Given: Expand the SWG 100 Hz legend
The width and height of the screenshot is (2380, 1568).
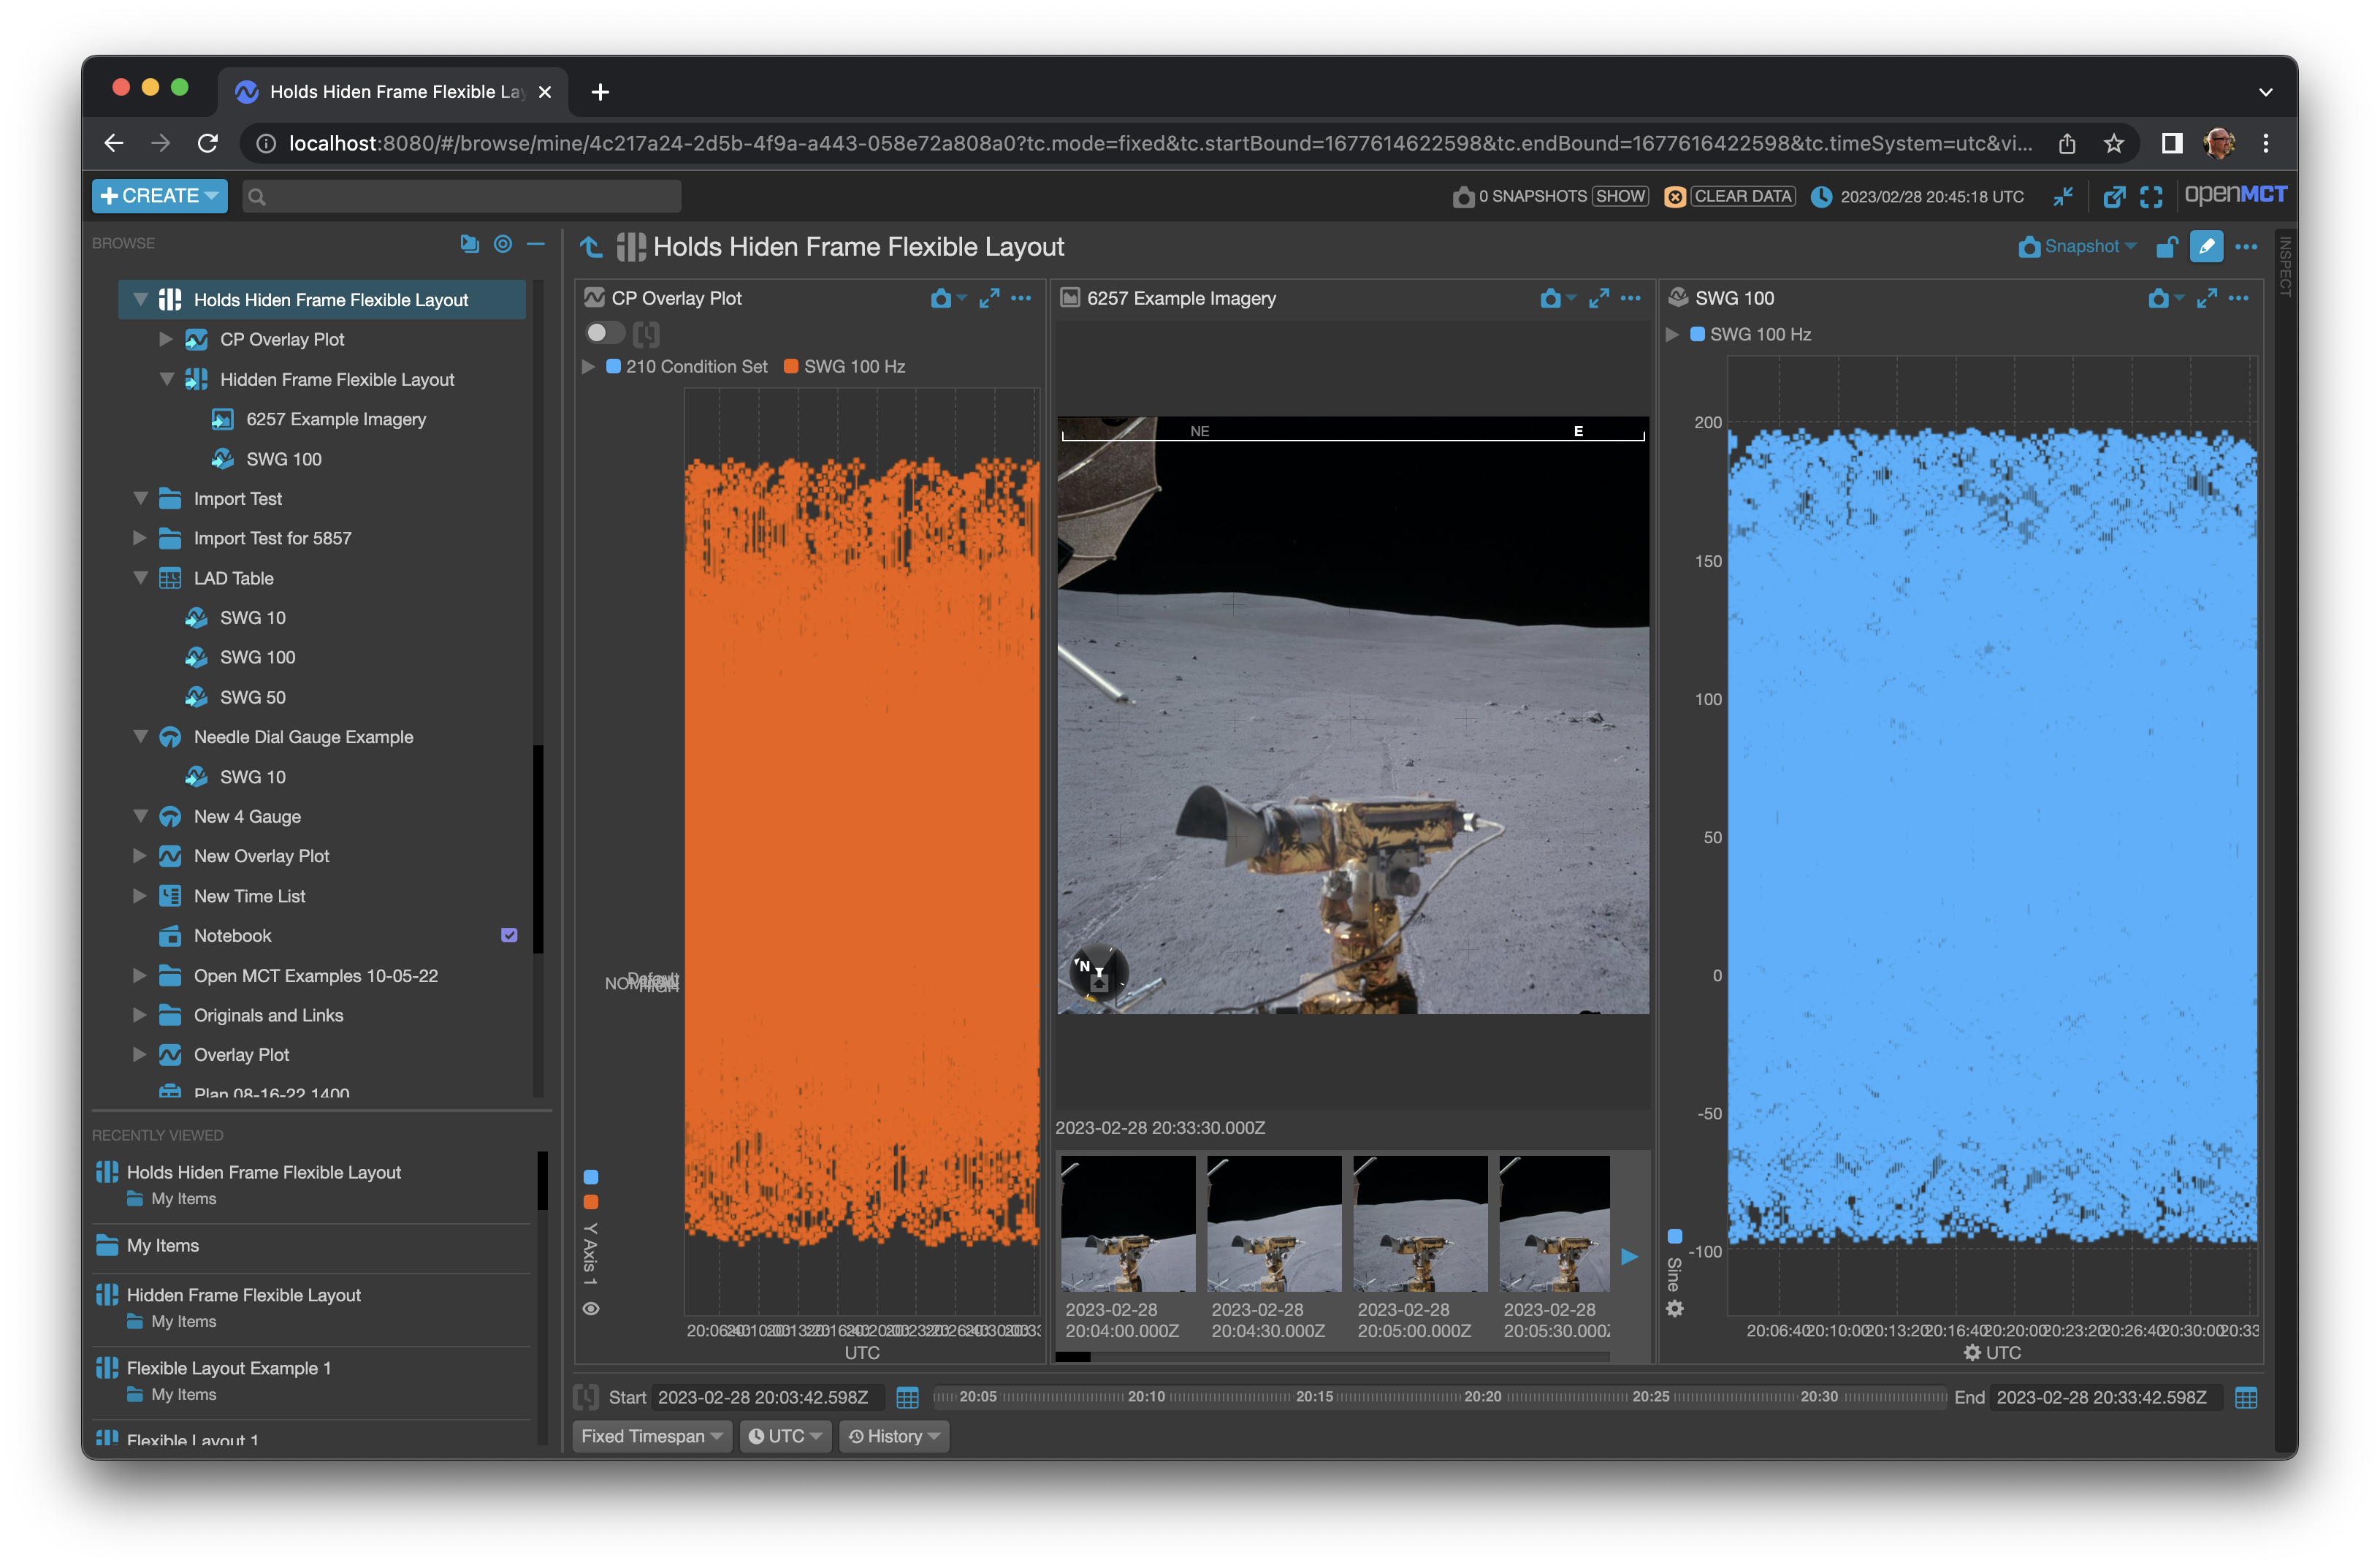Looking at the screenshot, I should click(1672, 335).
